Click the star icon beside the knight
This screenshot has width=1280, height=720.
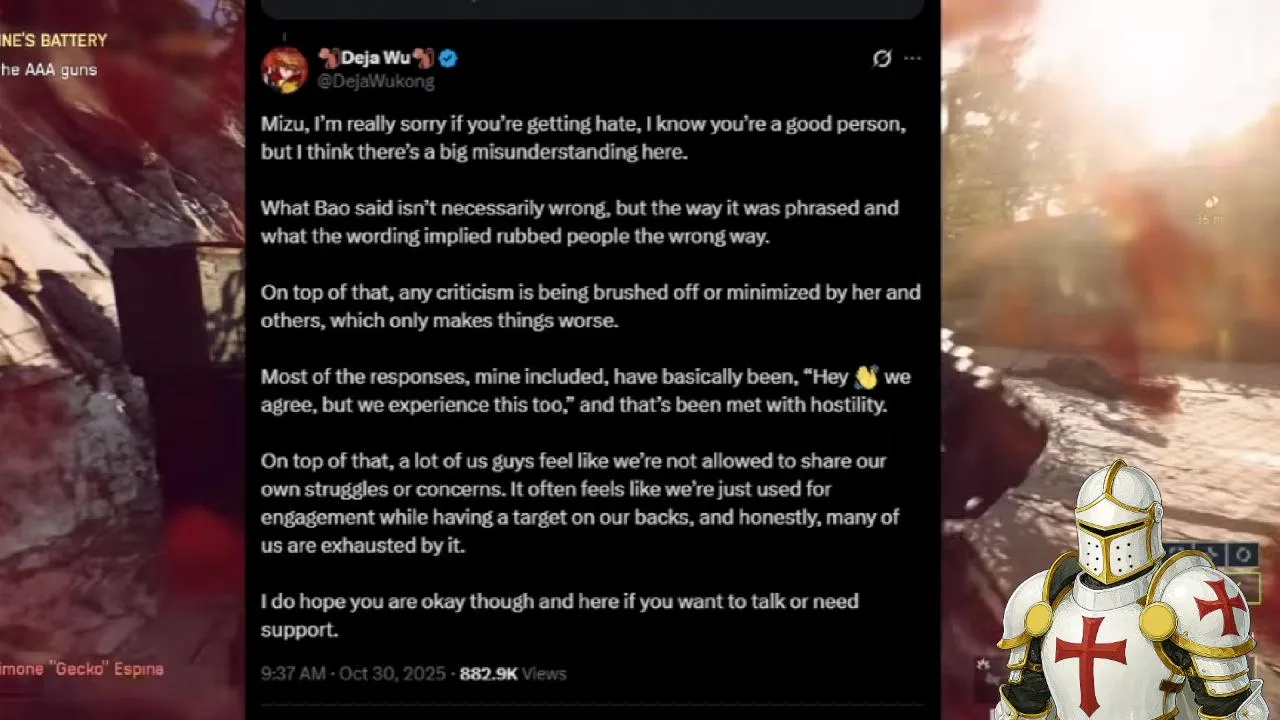coord(984,664)
